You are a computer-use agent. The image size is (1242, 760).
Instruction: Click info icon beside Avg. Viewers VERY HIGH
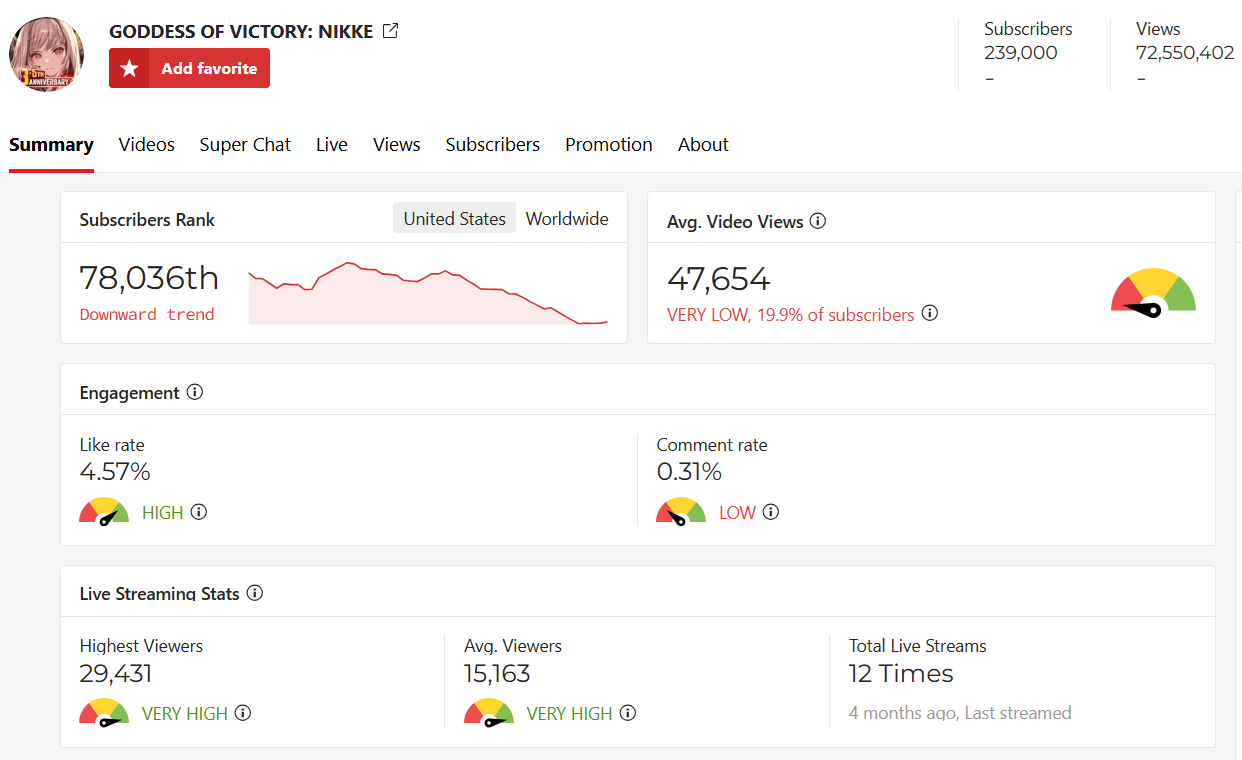pyautogui.click(x=628, y=713)
